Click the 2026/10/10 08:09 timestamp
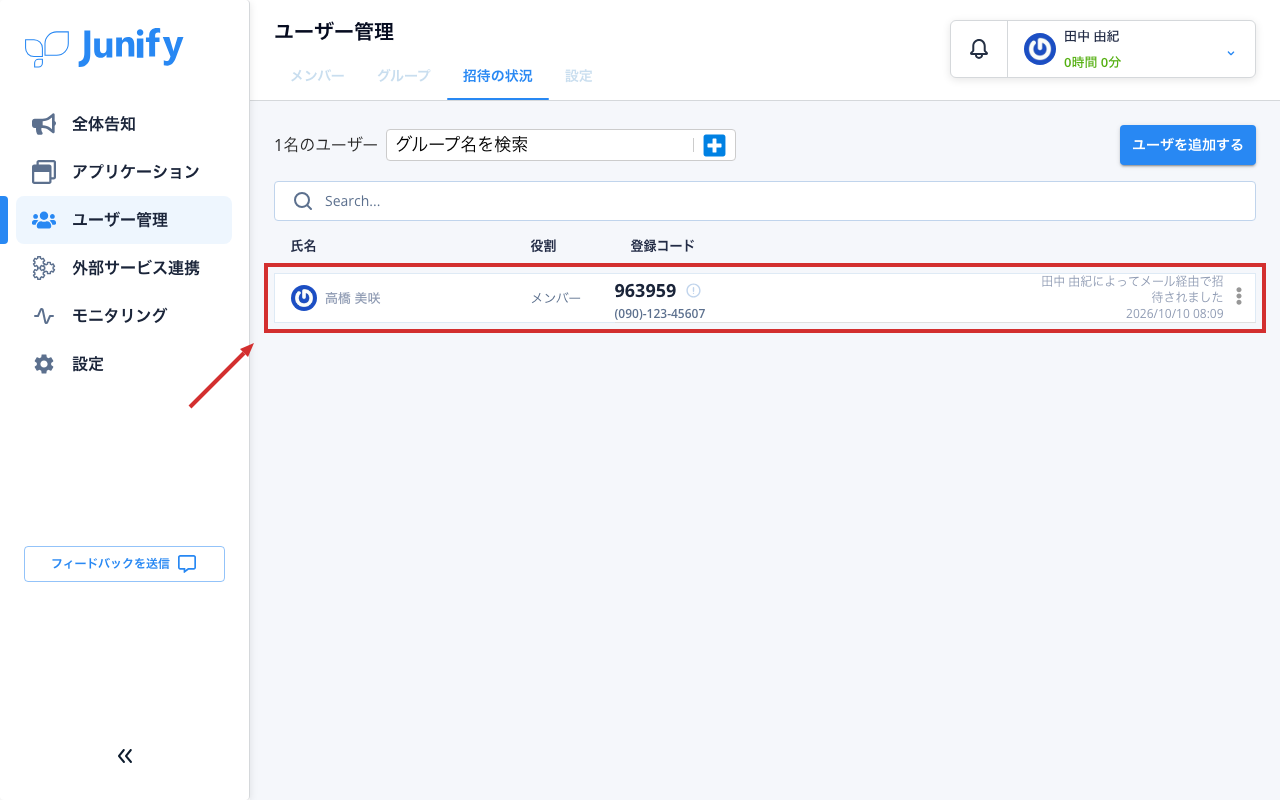Screen dimensions: 1280x800 (1174, 314)
